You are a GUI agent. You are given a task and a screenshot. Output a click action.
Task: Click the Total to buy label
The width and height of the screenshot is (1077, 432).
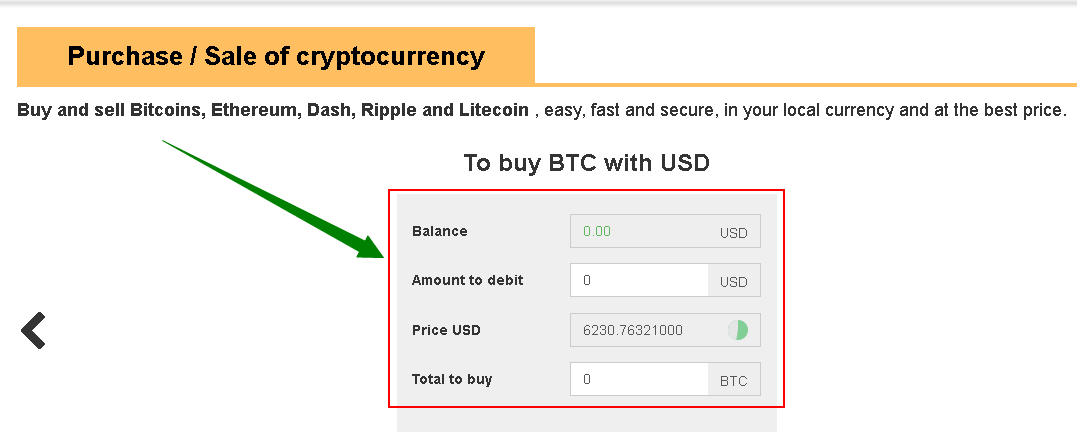click(452, 379)
